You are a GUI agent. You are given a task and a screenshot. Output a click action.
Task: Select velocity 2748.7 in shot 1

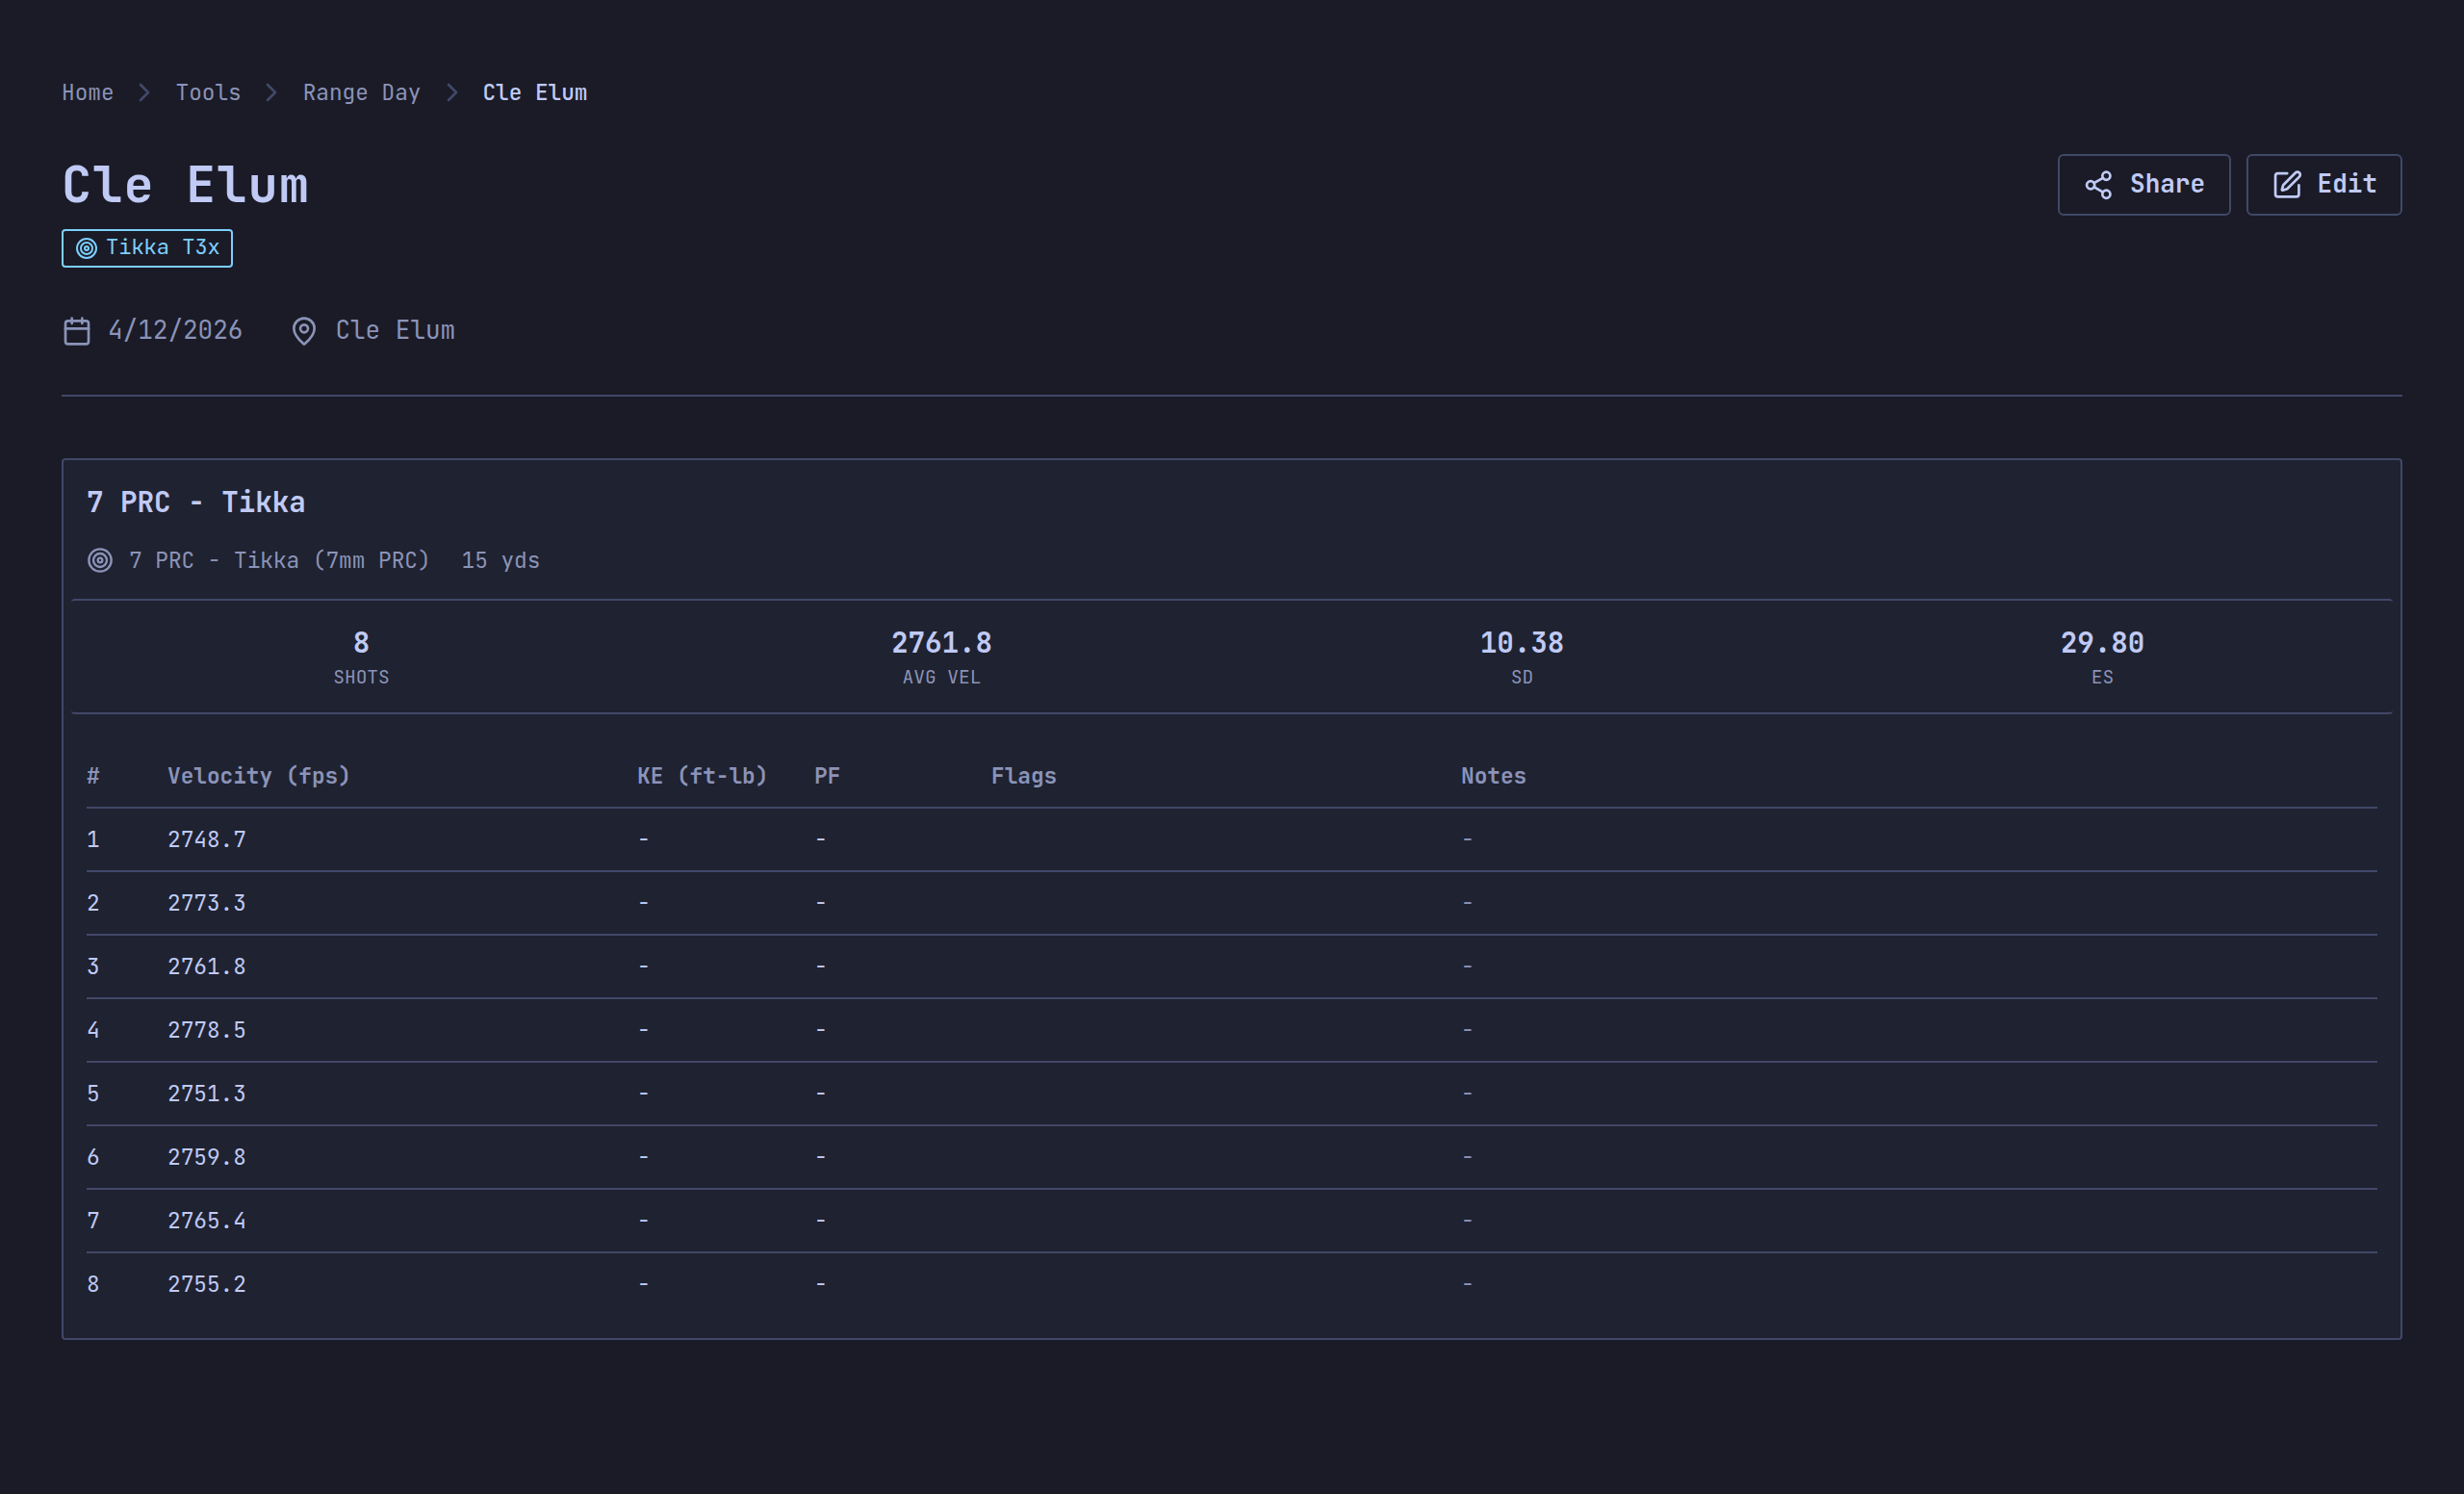click(207, 840)
